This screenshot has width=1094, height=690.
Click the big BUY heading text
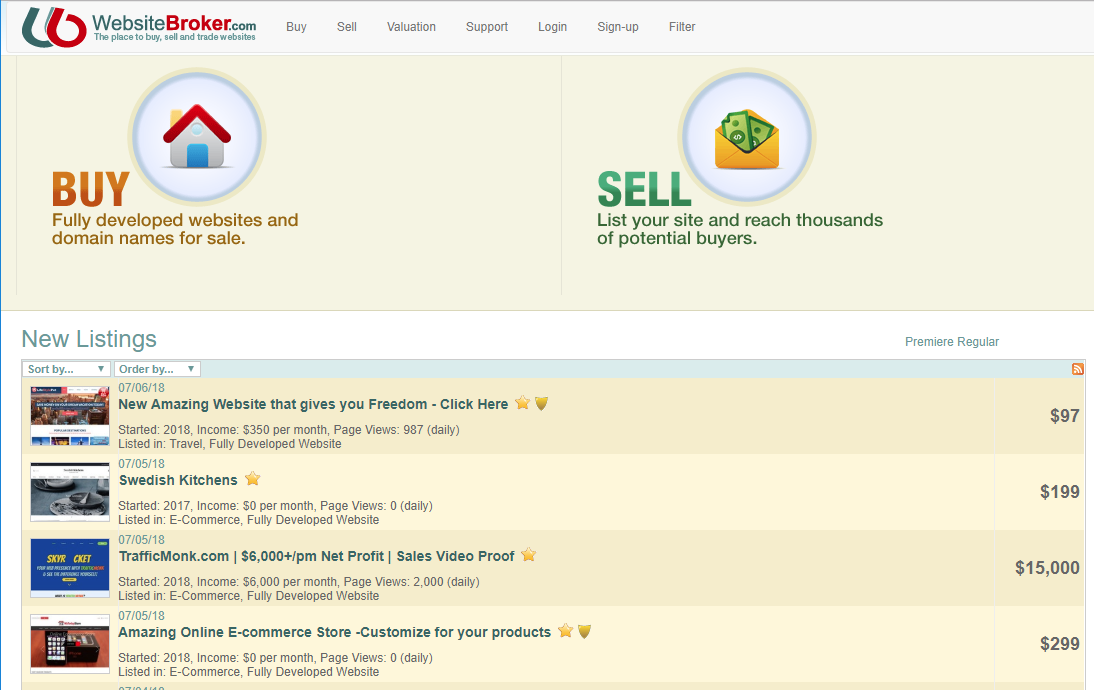(91, 188)
